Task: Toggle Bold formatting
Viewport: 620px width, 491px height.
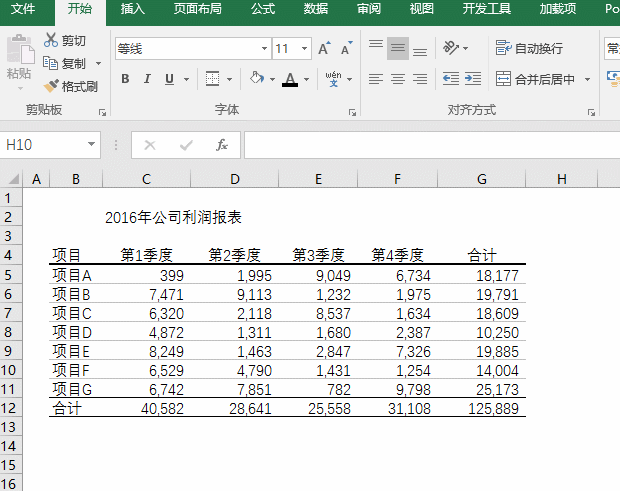Action: point(125,79)
